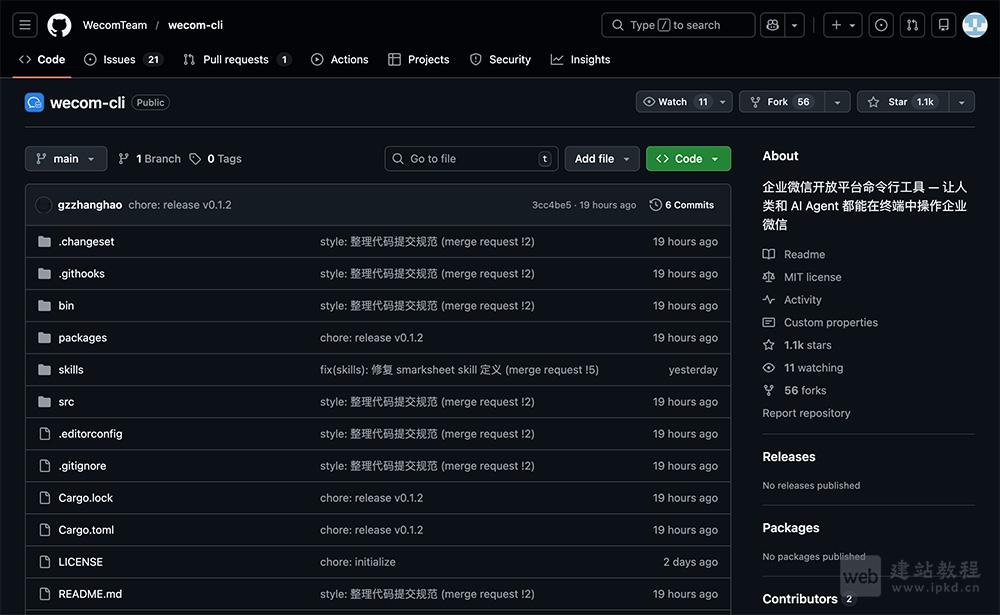Open the skills folder icon

click(x=44, y=369)
